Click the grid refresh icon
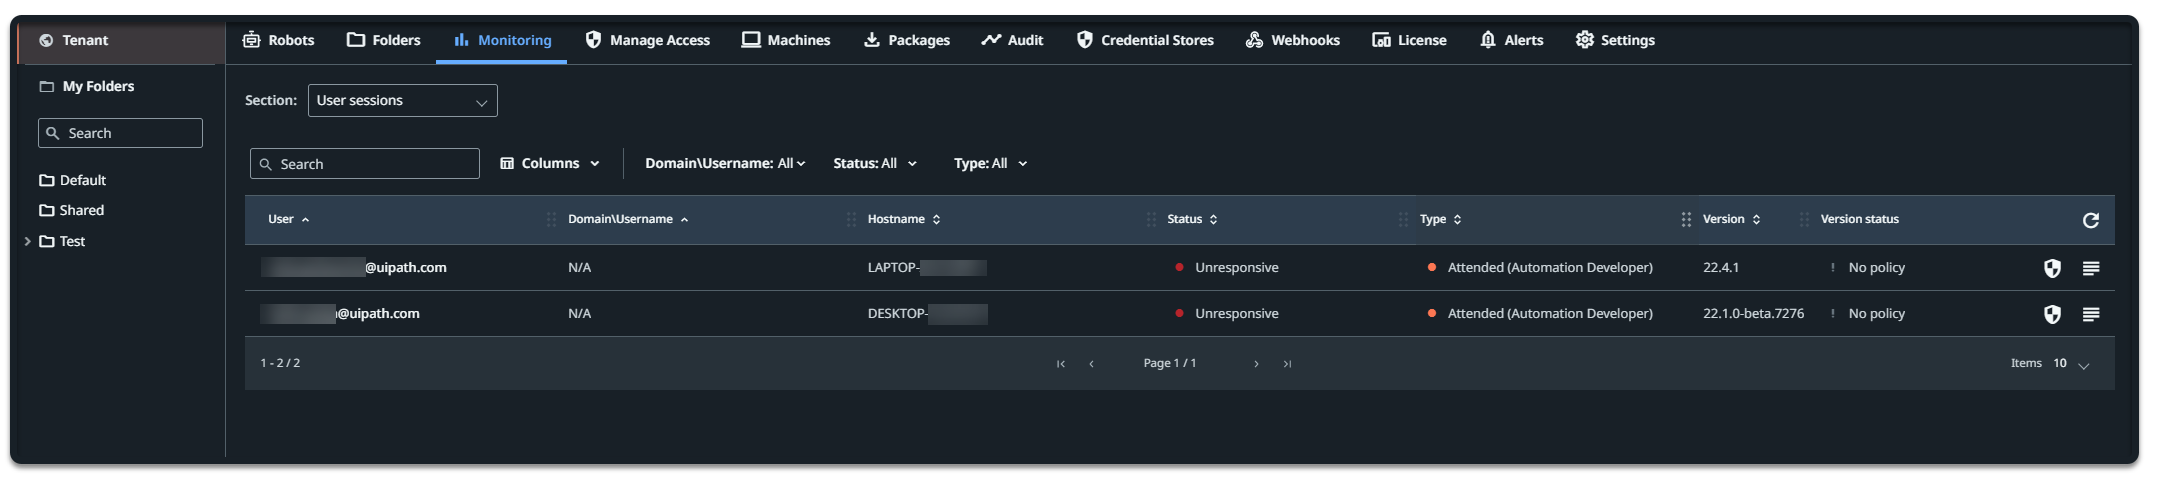The width and height of the screenshot is (2170, 498). point(2090,220)
